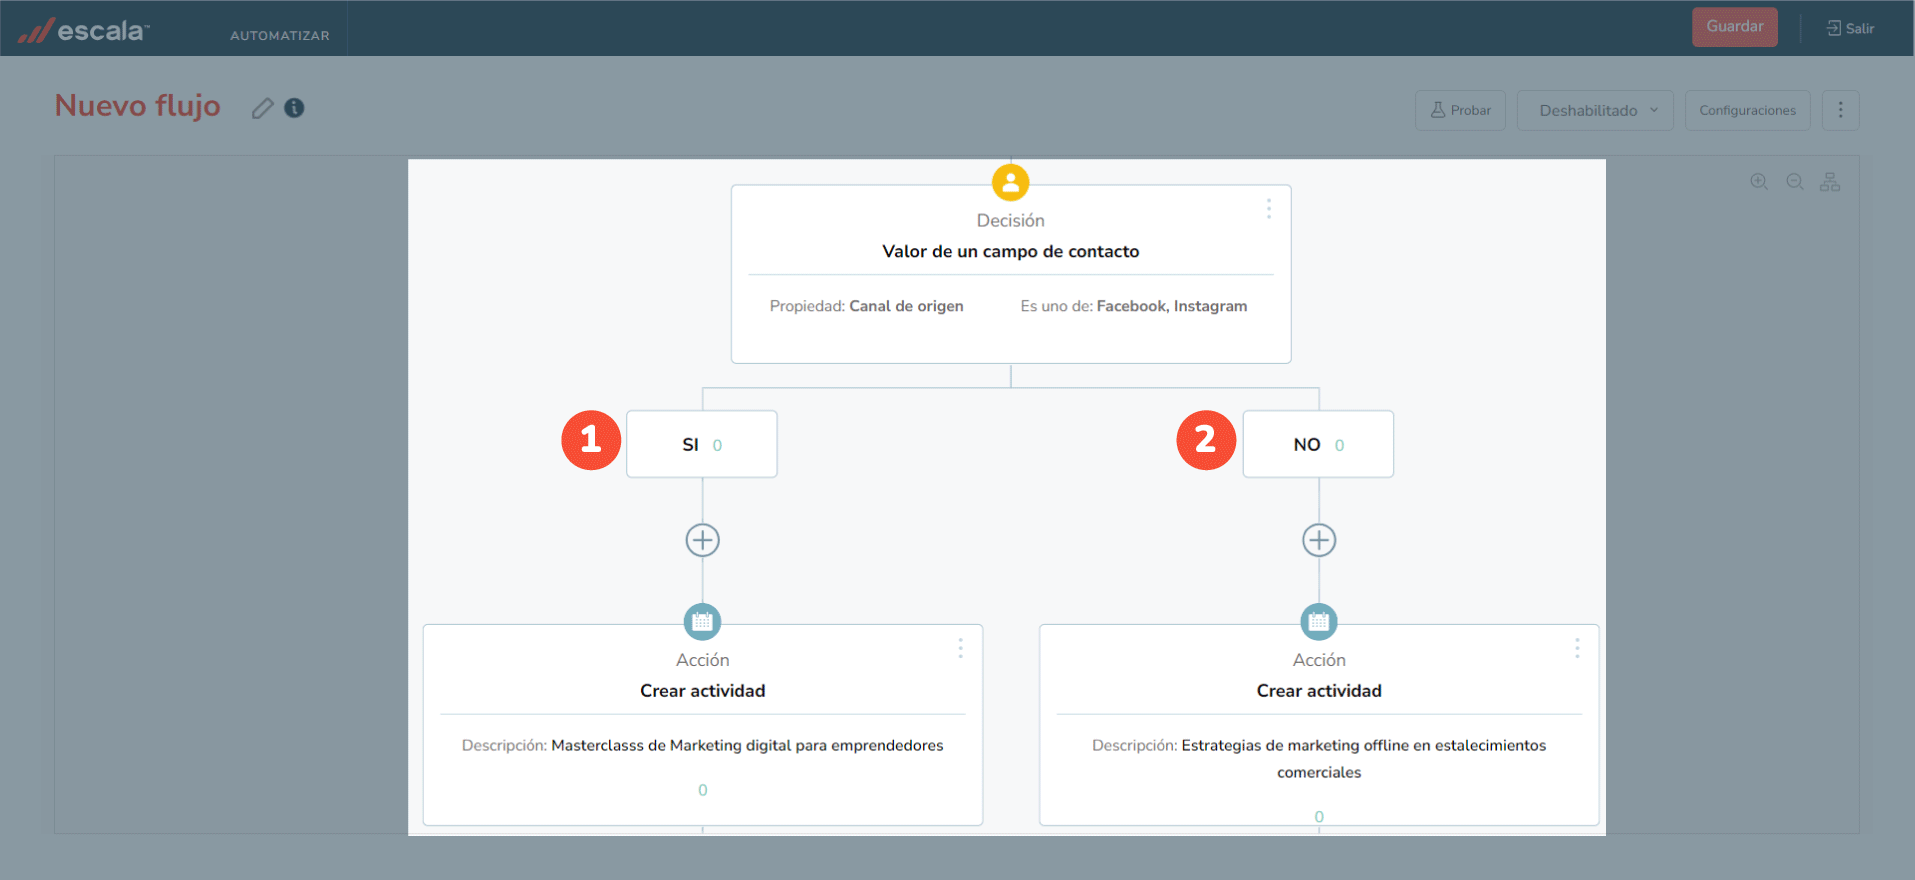Screen dimensions: 1915x880
Task: Select the Decisión node card title
Action: coord(1011,251)
